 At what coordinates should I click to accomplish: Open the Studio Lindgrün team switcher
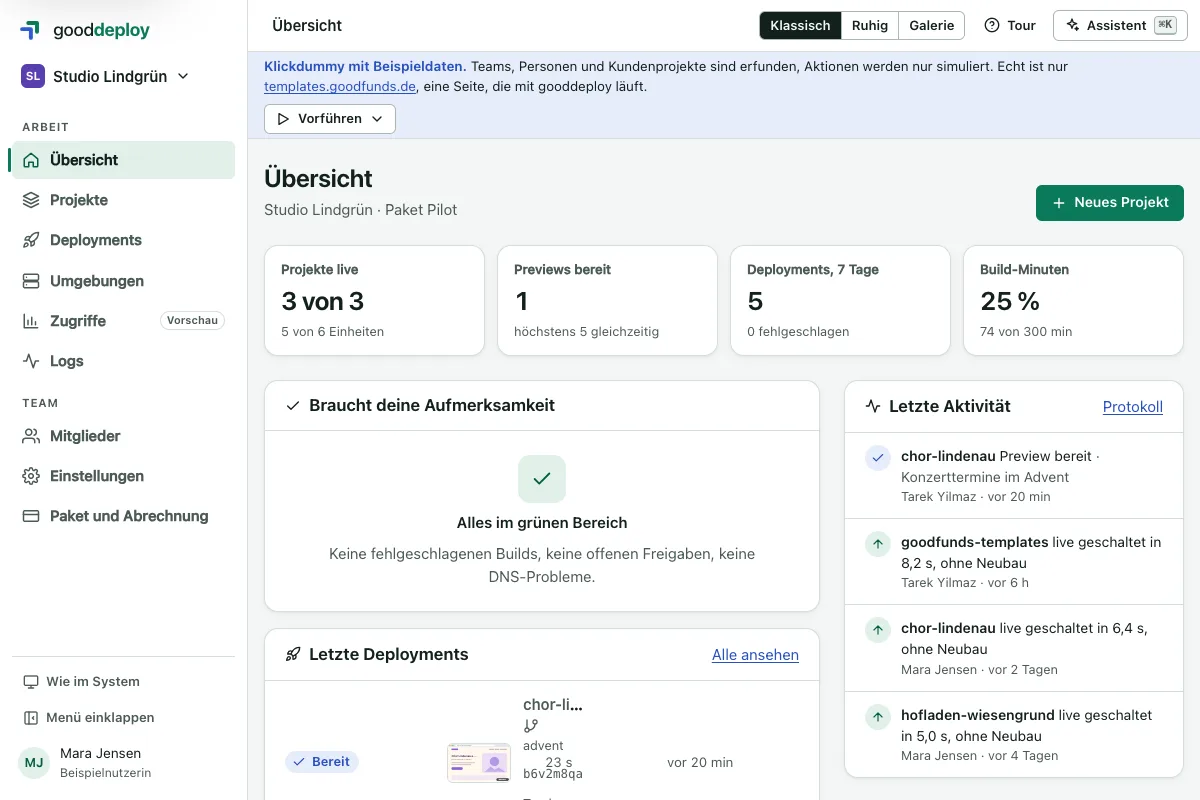click(x=106, y=76)
